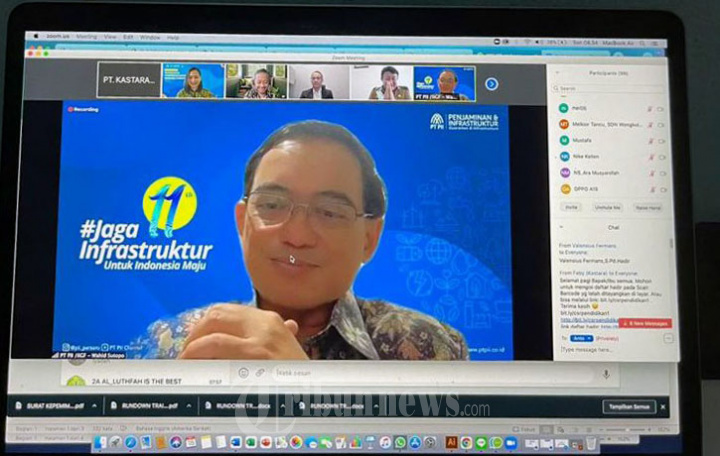Adjust the Word zoom slider
Viewport: 720px width, 456px height.
tap(627, 429)
